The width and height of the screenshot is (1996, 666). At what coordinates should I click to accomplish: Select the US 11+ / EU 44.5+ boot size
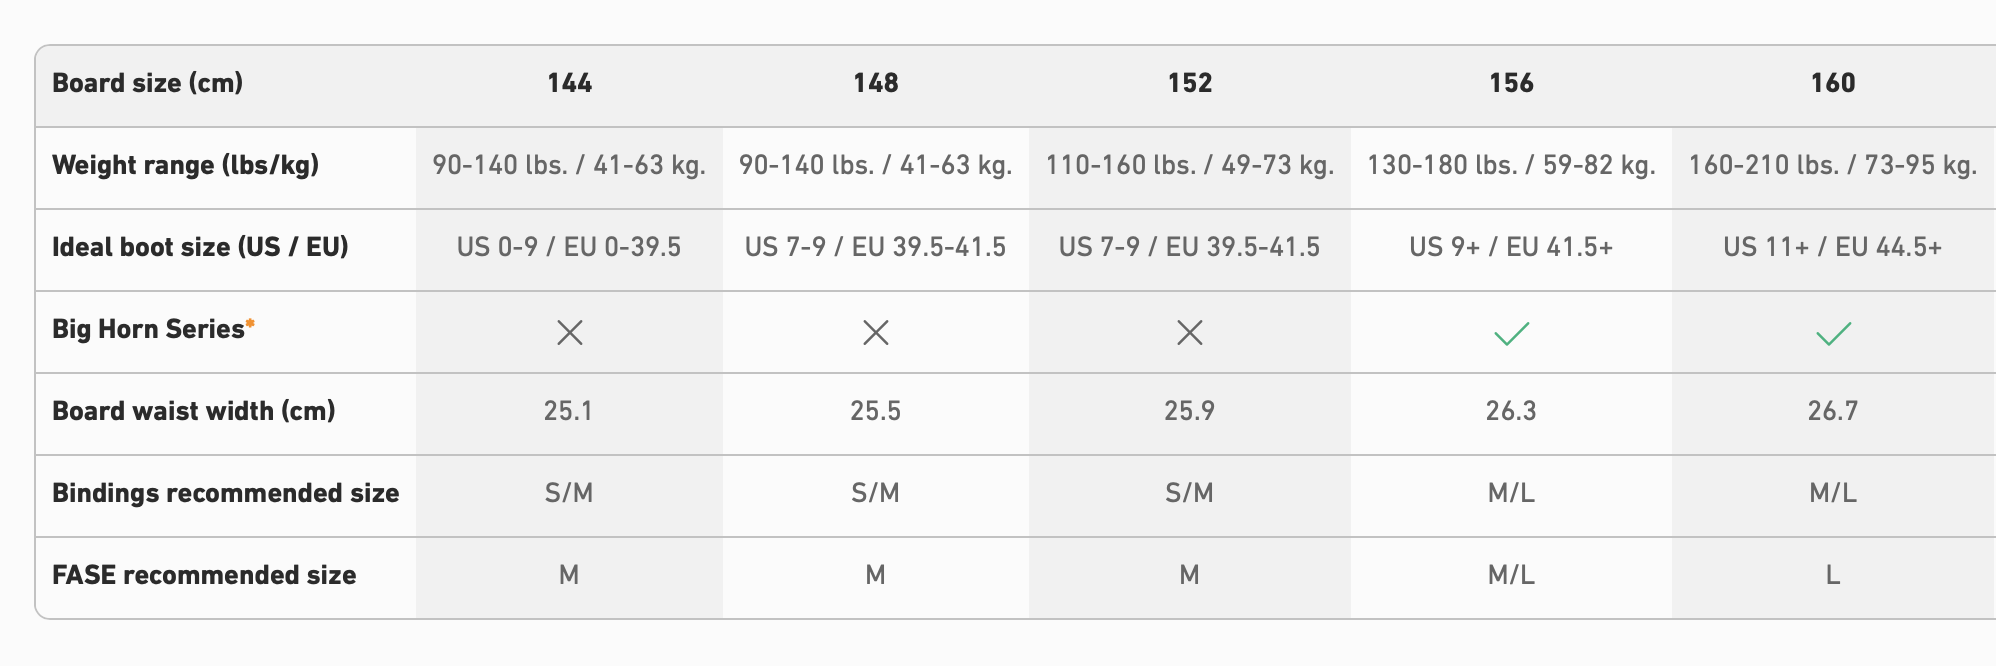pyautogui.click(x=1833, y=247)
